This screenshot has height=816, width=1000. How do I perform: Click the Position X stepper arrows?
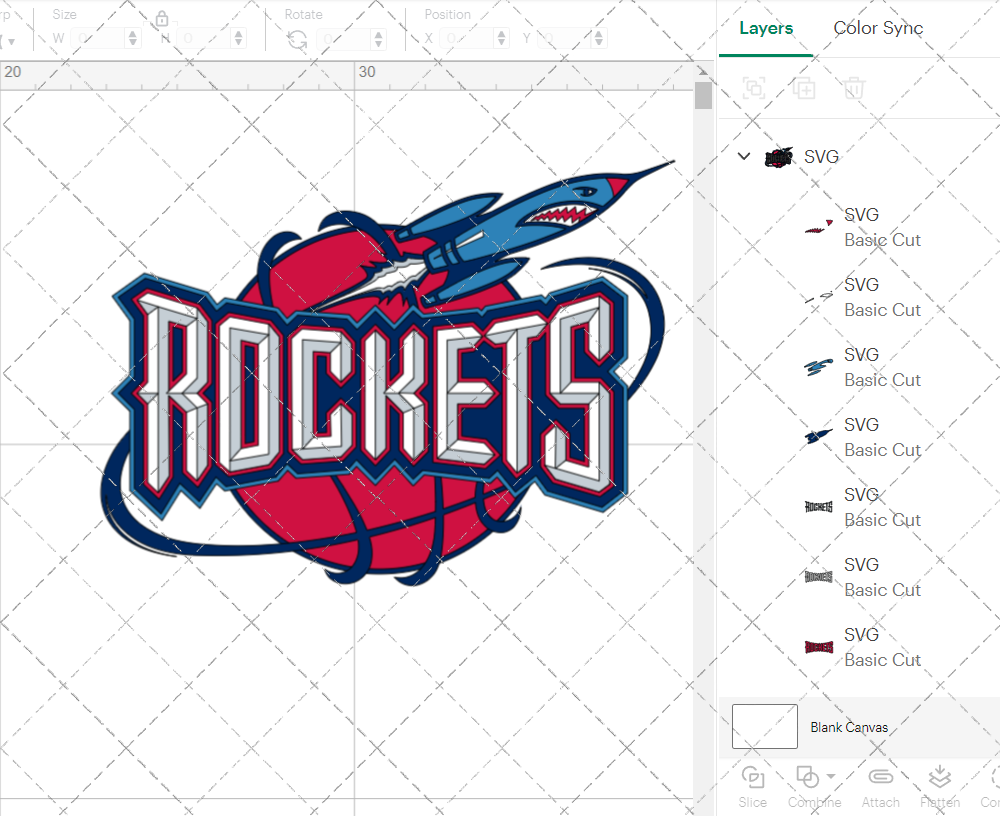502,38
